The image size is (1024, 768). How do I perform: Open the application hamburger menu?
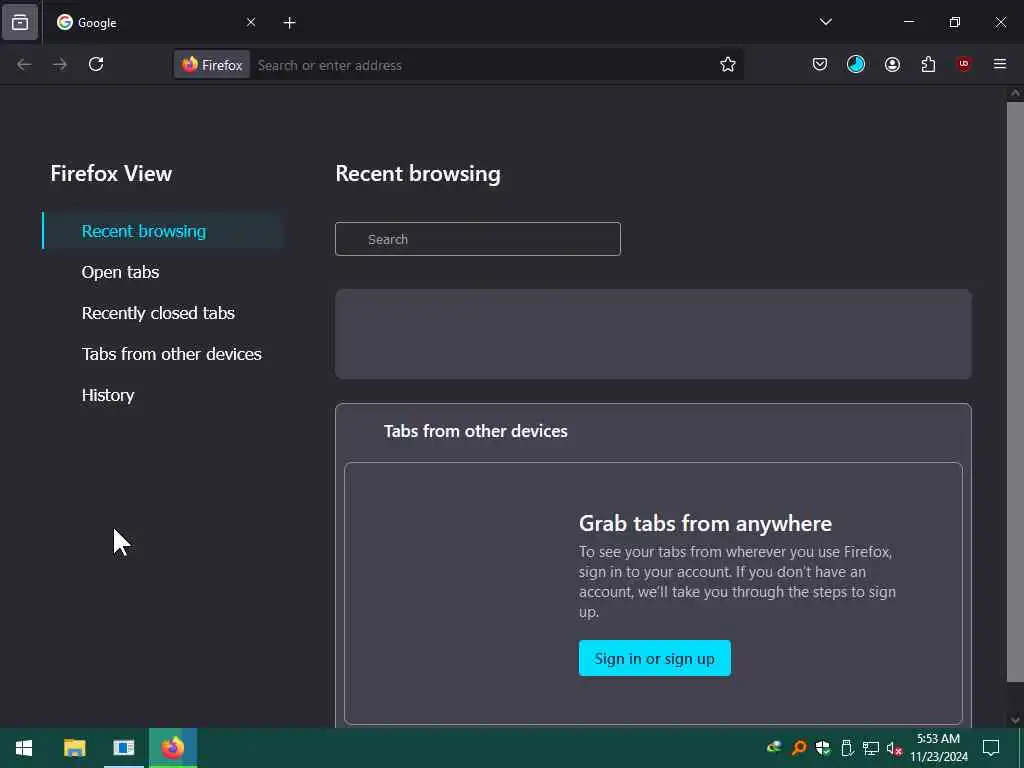tap(1000, 64)
